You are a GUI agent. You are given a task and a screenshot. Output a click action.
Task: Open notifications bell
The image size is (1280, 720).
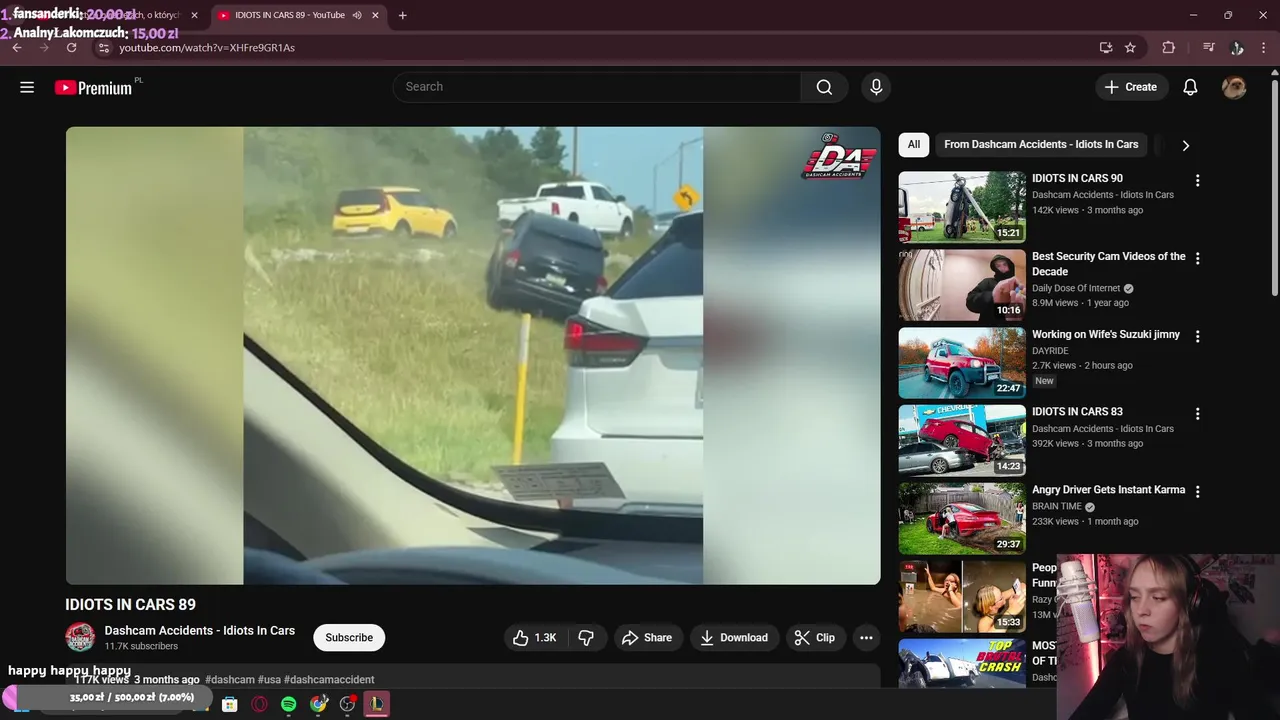(x=1190, y=87)
